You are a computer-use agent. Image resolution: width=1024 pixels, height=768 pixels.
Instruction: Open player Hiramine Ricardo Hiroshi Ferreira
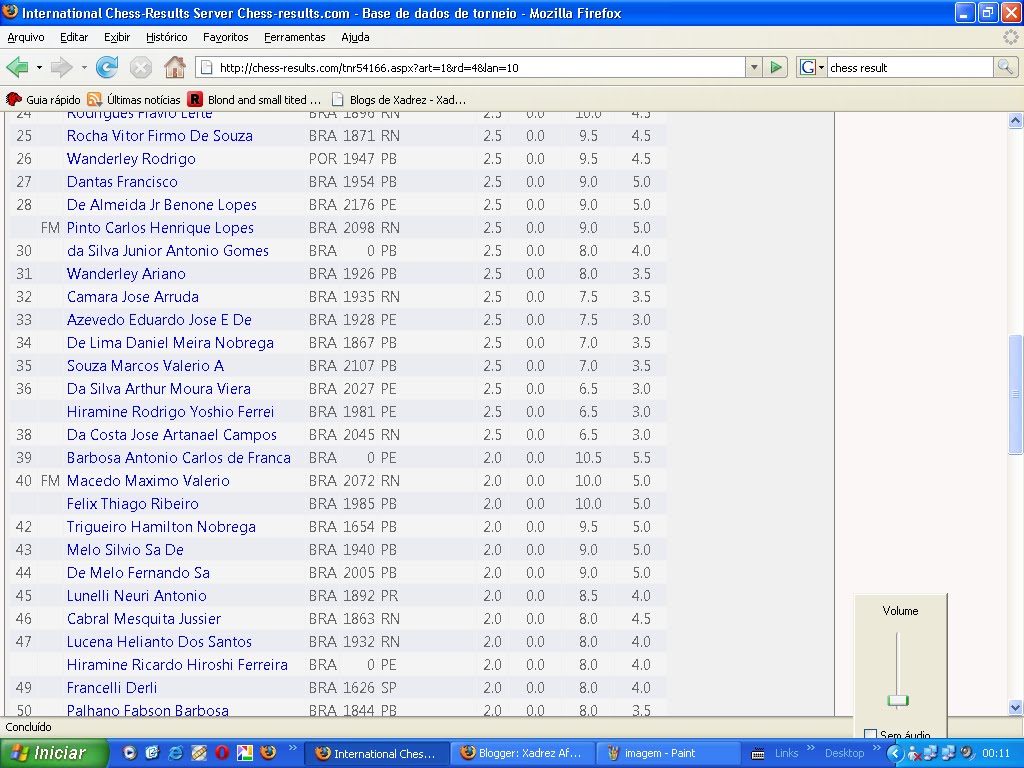click(177, 665)
